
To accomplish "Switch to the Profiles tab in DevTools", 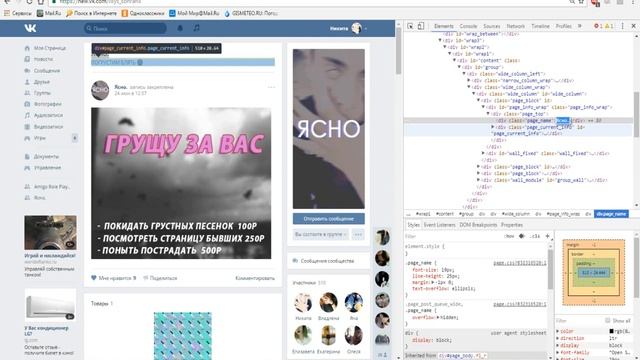I will (x=563, y=26).
